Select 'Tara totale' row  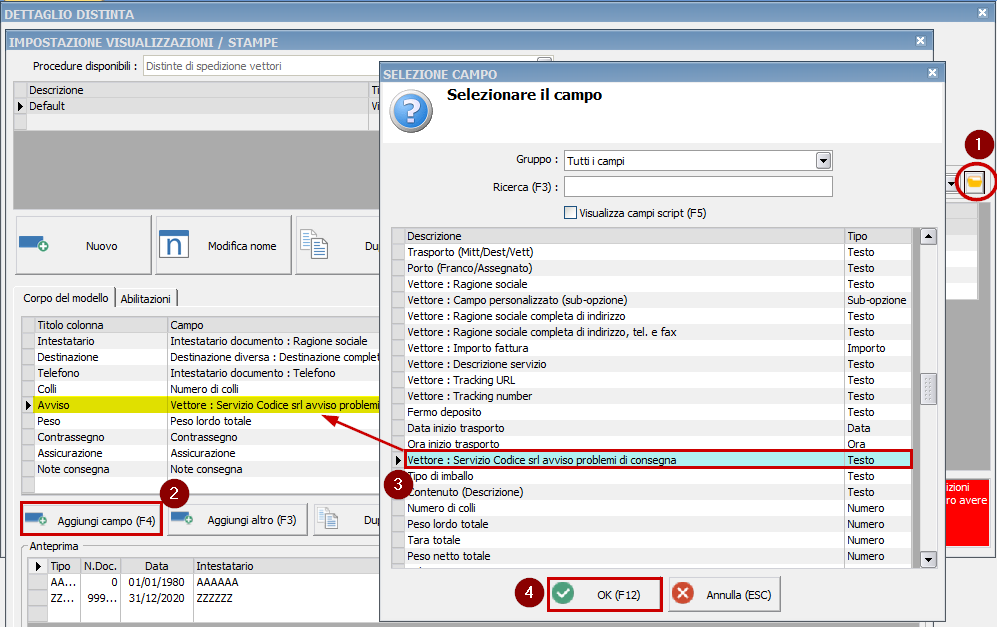pos(657,539)
